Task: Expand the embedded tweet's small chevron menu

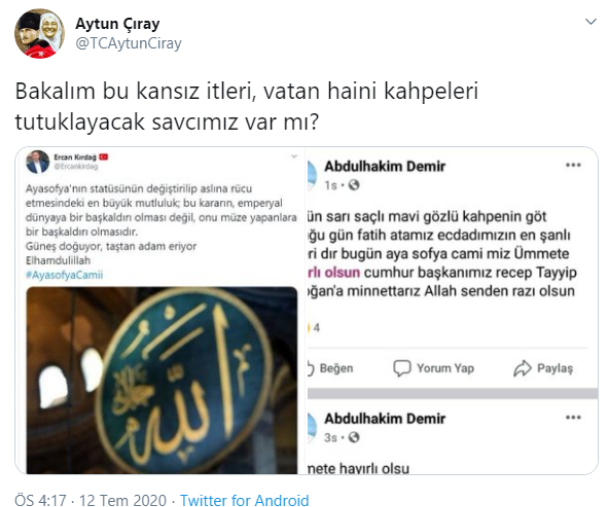Action: coord(294,156)
